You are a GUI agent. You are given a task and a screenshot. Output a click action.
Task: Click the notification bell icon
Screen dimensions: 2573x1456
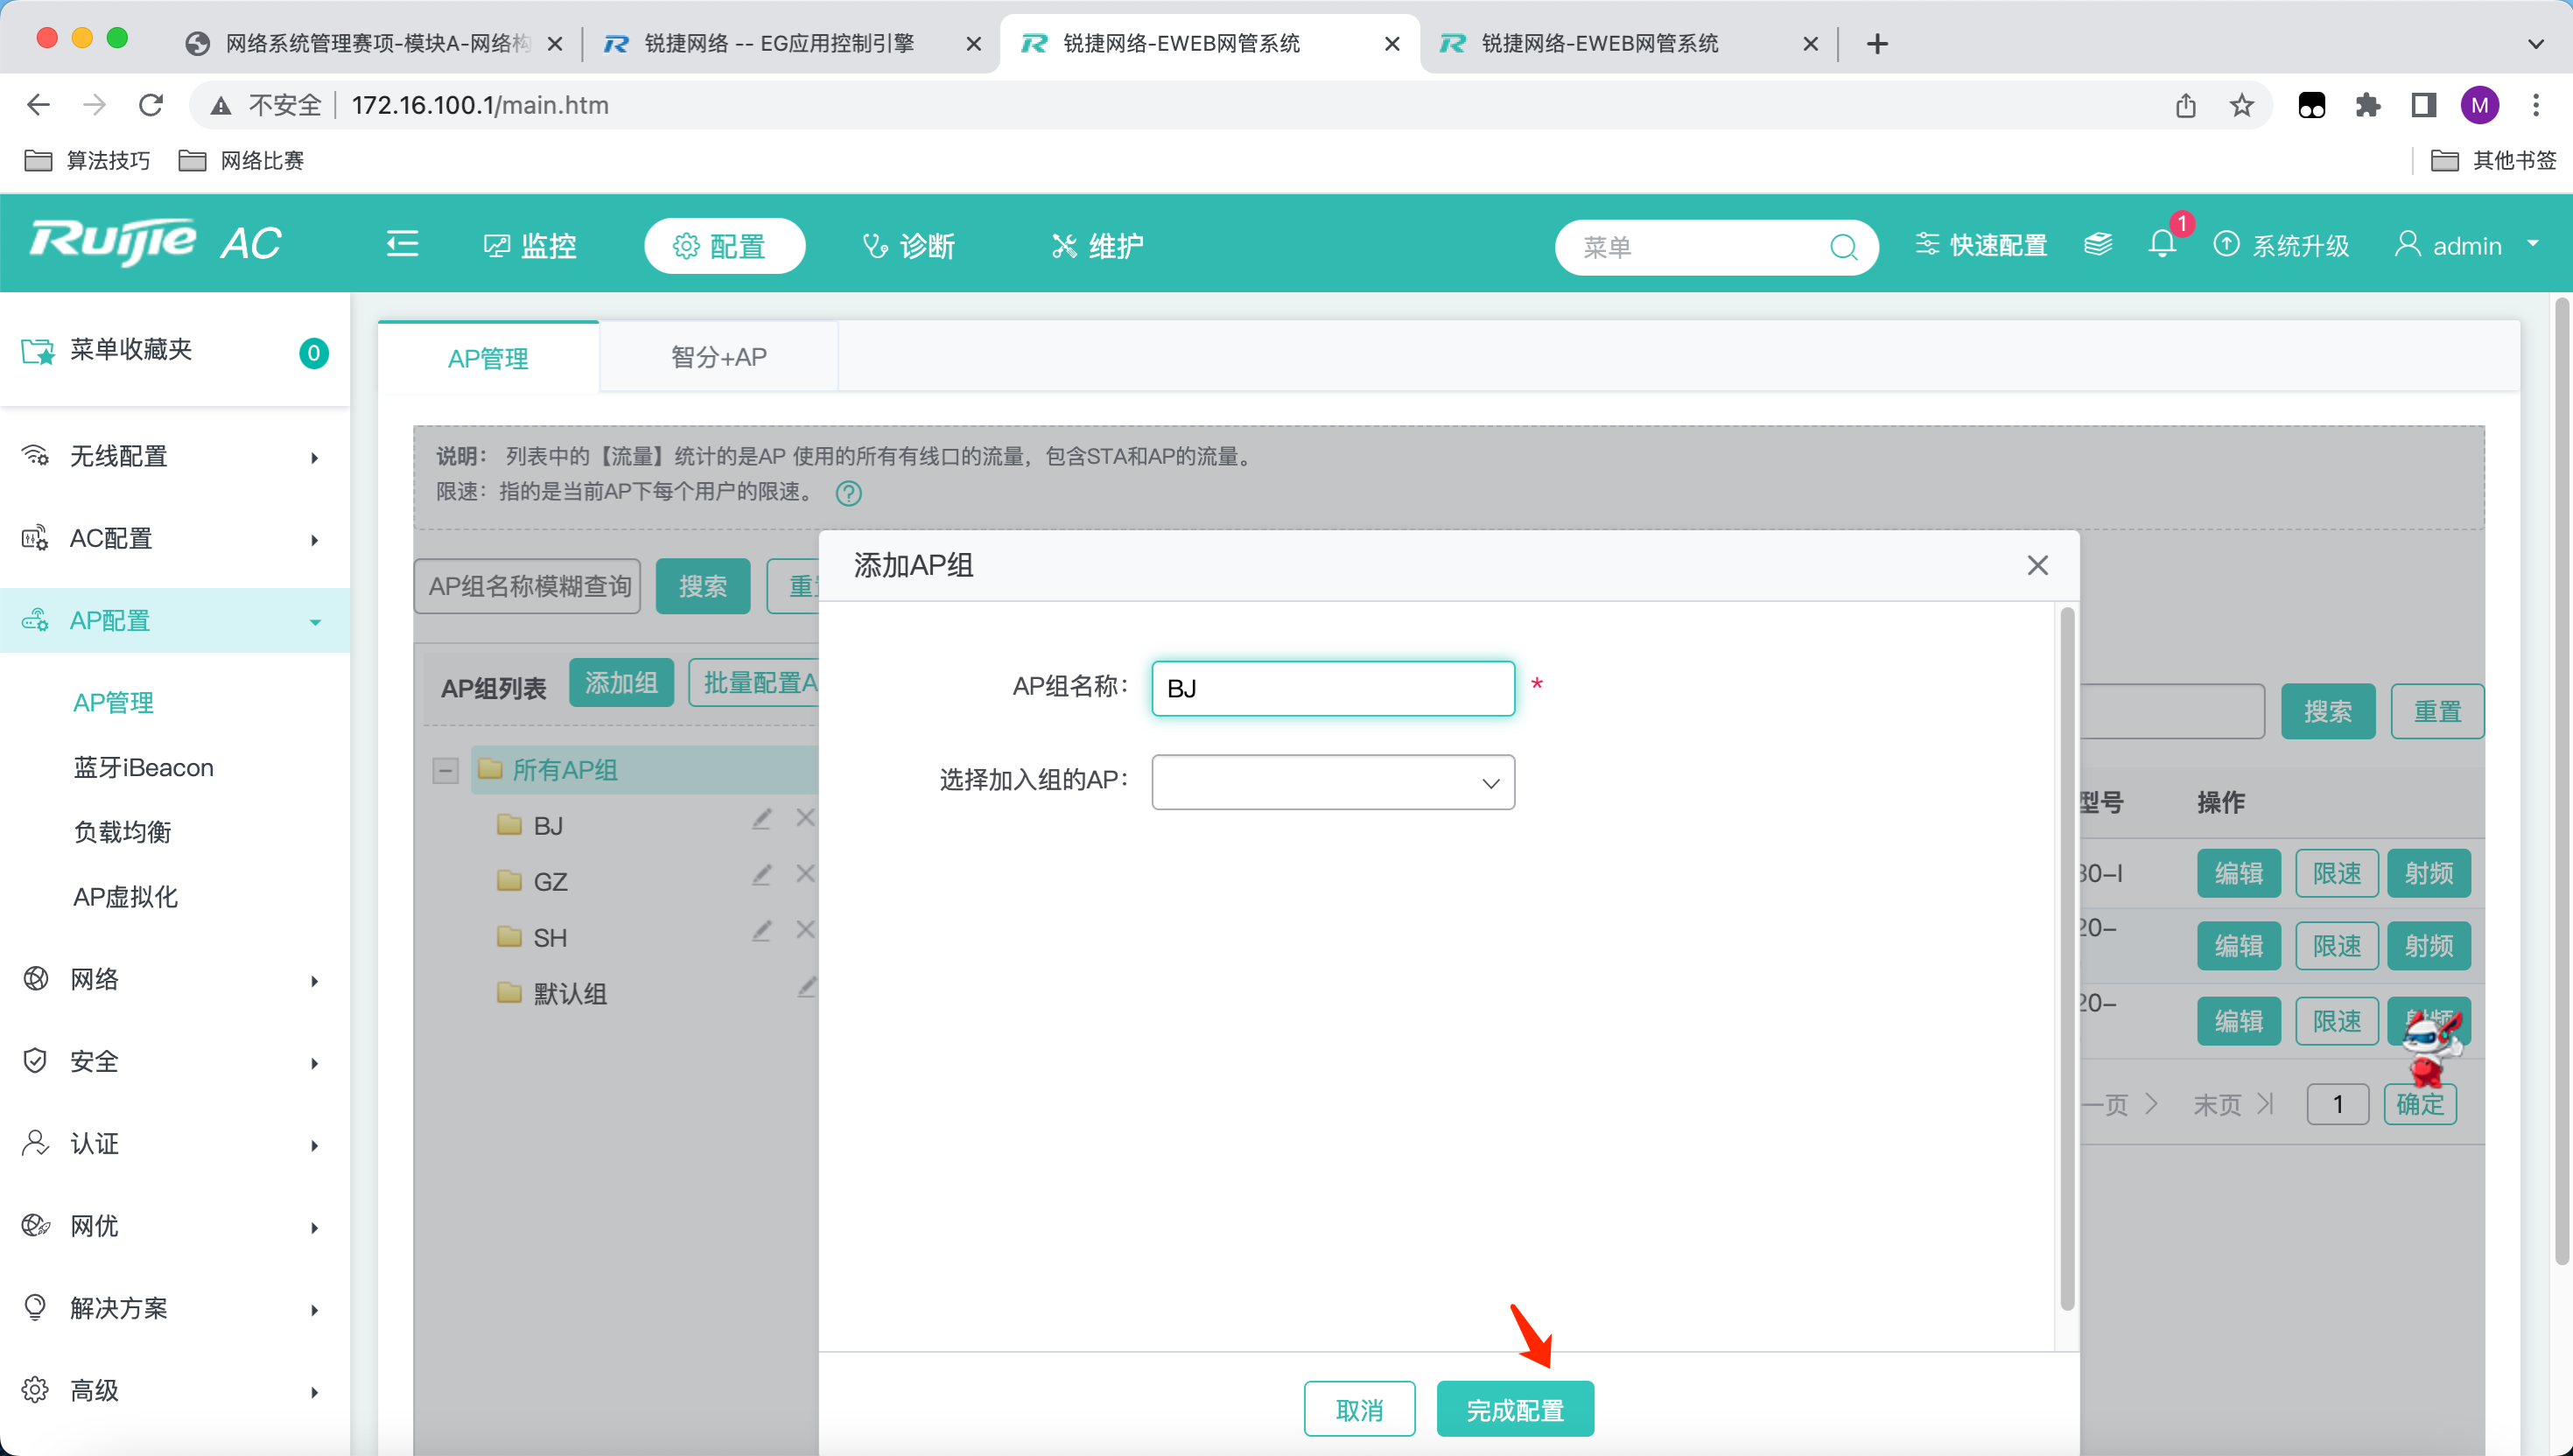point(2162,244)
